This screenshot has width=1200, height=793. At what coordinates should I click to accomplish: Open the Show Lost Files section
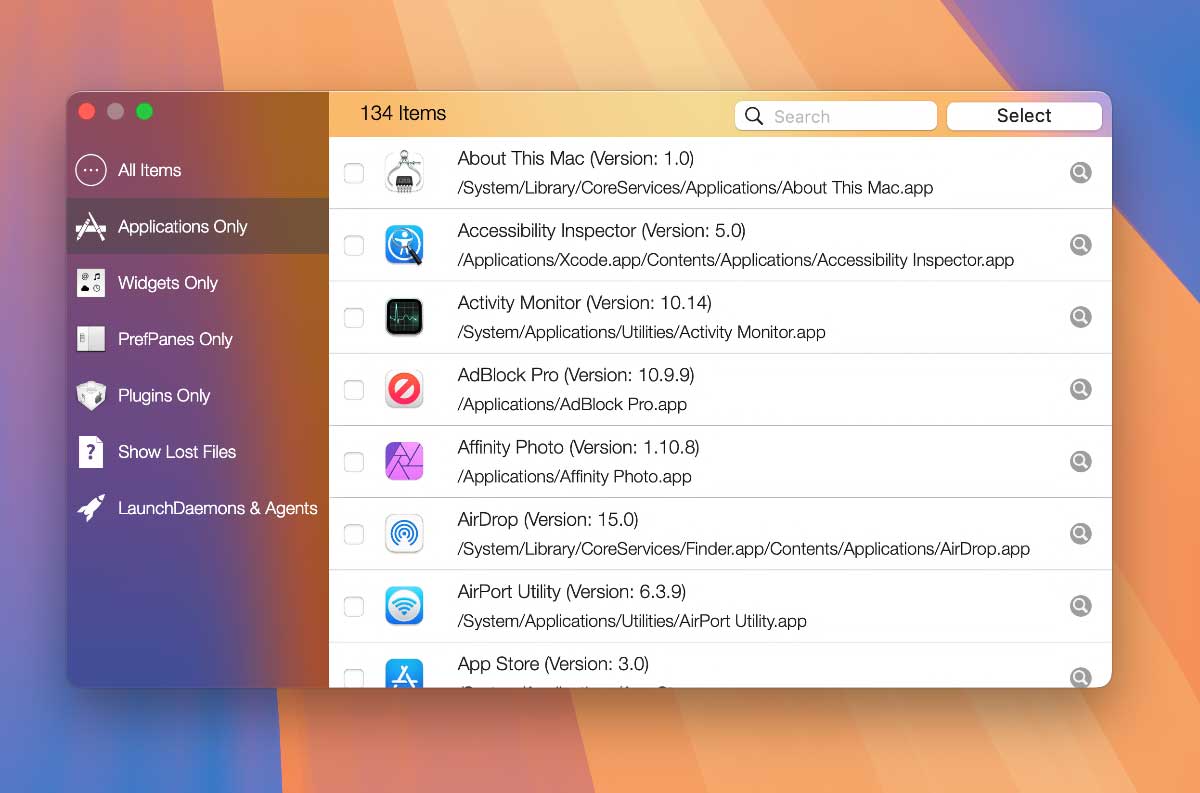point(198,452)
